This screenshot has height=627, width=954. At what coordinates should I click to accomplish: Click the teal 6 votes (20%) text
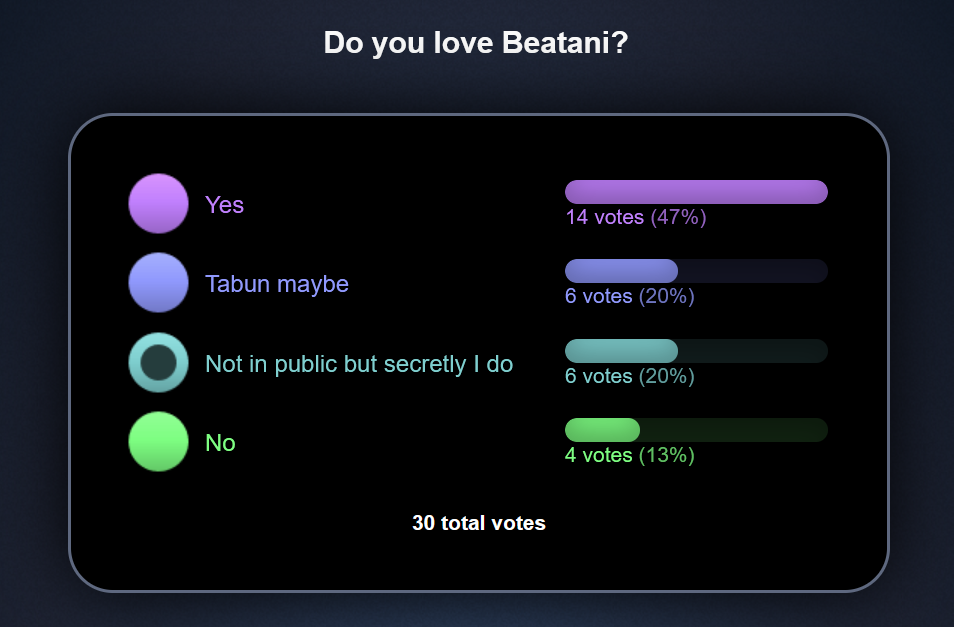pyautogui.click(x=629, y=376)
